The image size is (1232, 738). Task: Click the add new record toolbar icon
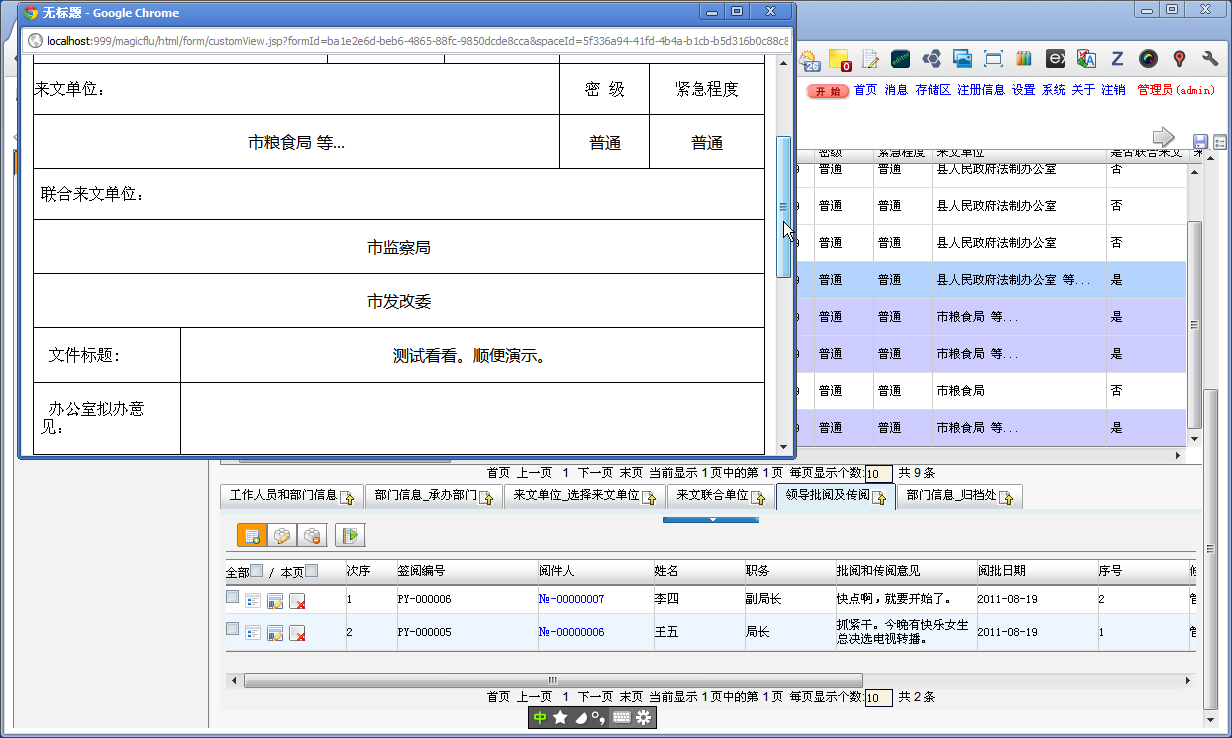click(x=252, y=535)
